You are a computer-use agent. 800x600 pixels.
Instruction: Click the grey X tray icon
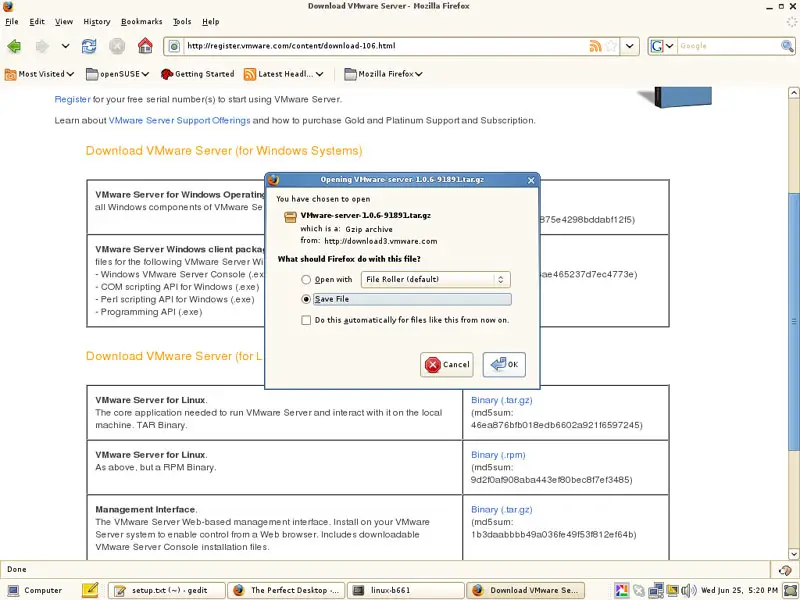pos(638,590)
